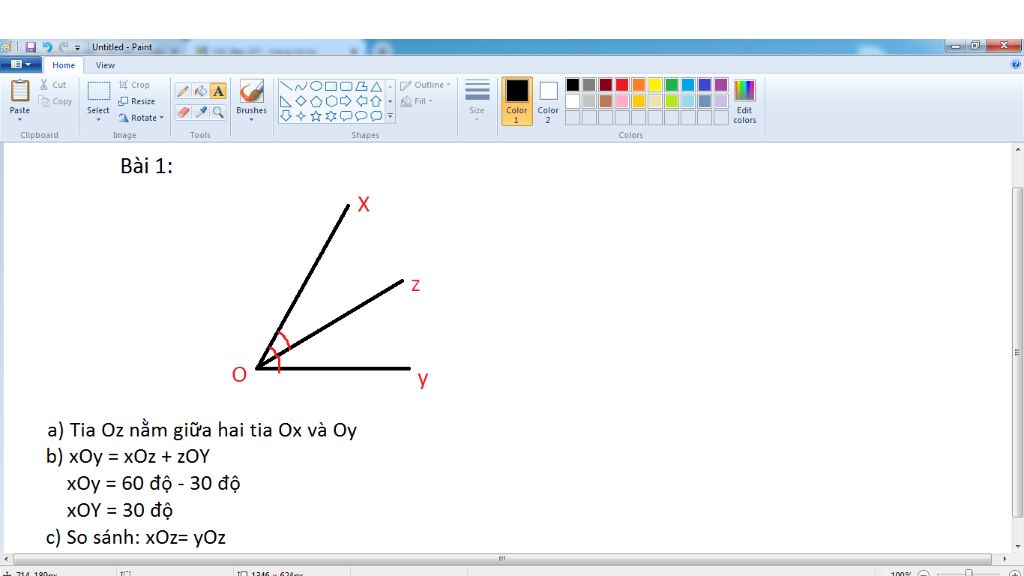This screenshot has height=576, width=1024.
Task: Choose the Diamond shape
Action: pos(300,101)
